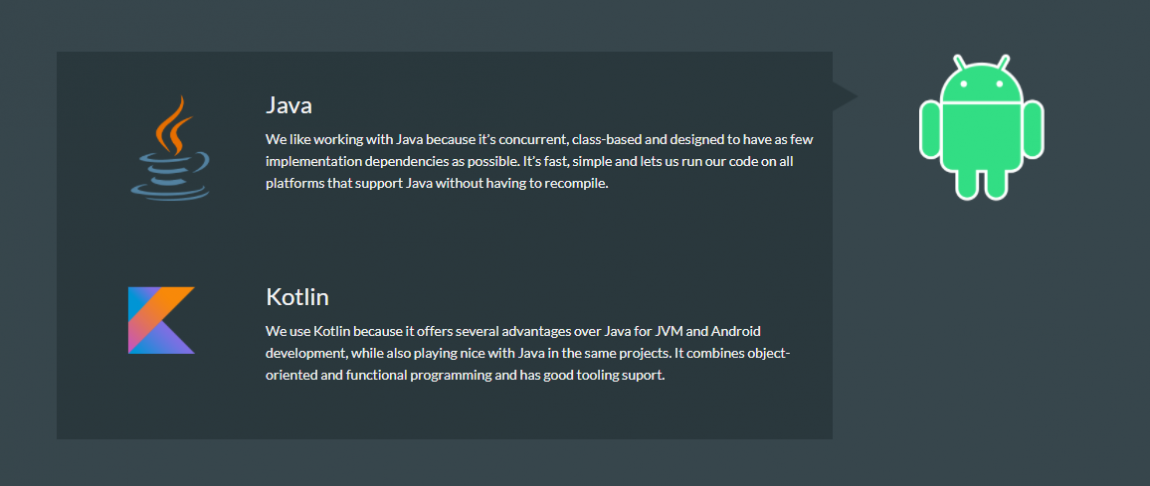Click the Android robot's head
The width and height of the screenshot is (1150, 486).
pyautogui.click(x=981, y=81)
